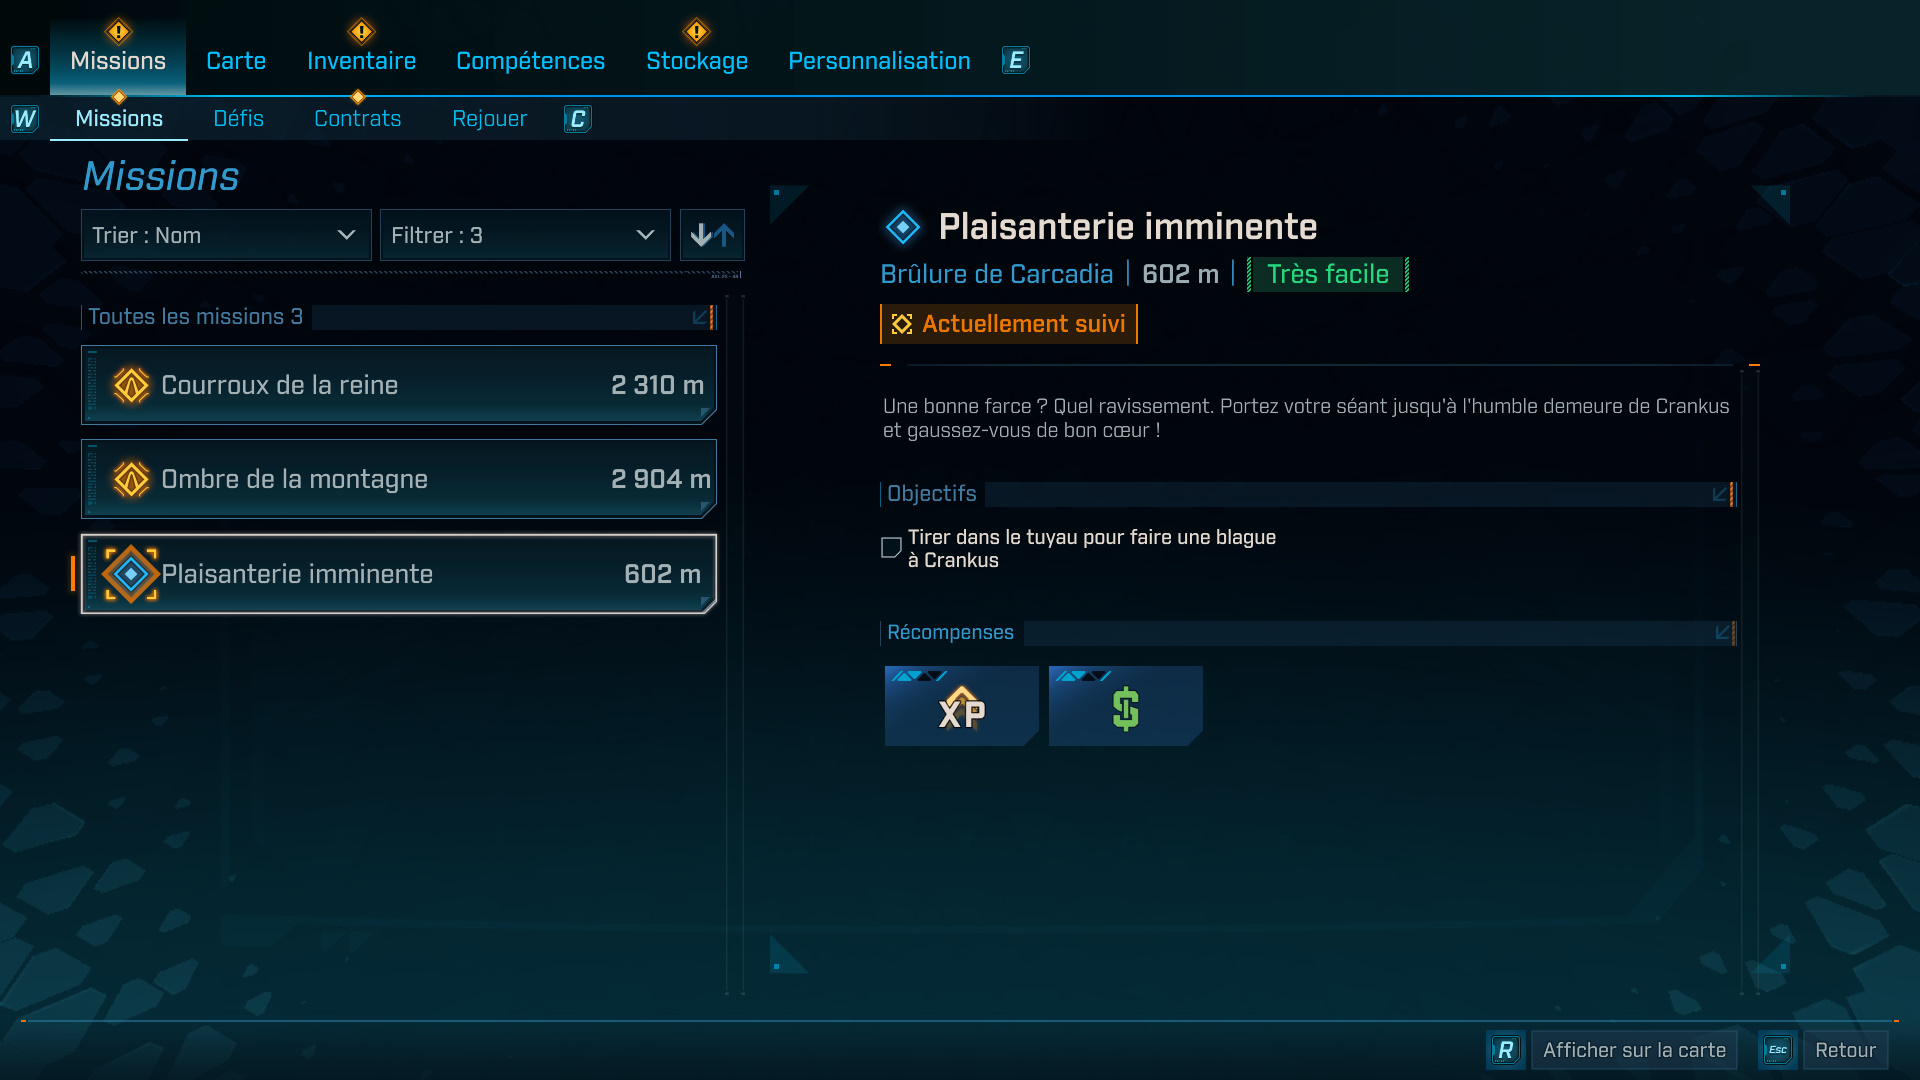Screen dimensions: 1920x1080
Task: Check the Tirer dans le tuyau objective box
Action: [x=891, y=548]
